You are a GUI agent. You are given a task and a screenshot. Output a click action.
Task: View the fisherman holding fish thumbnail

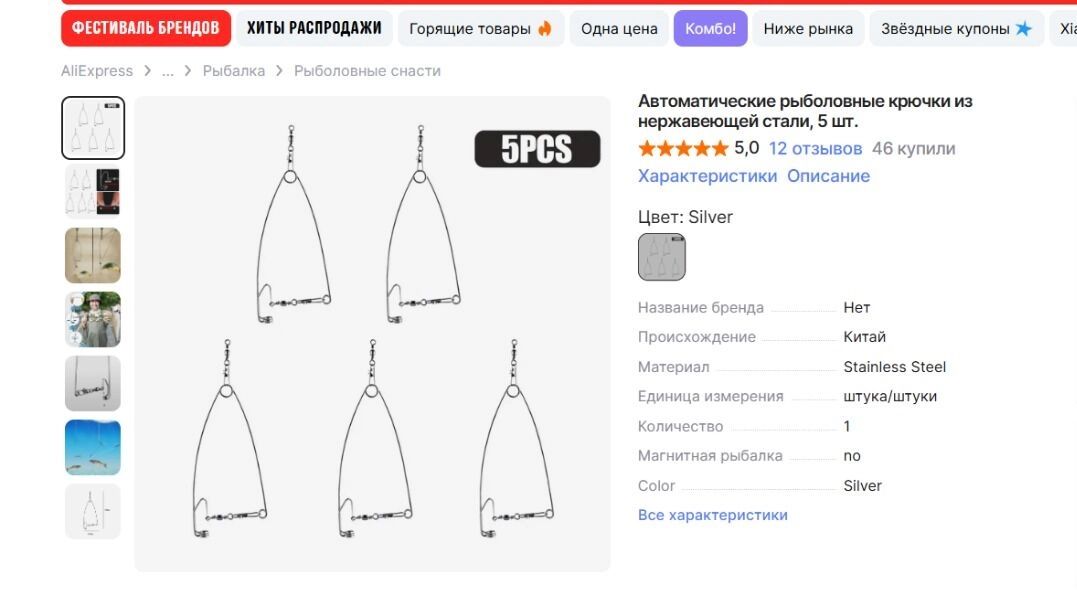pyautogui.click(x=93, y=320)
